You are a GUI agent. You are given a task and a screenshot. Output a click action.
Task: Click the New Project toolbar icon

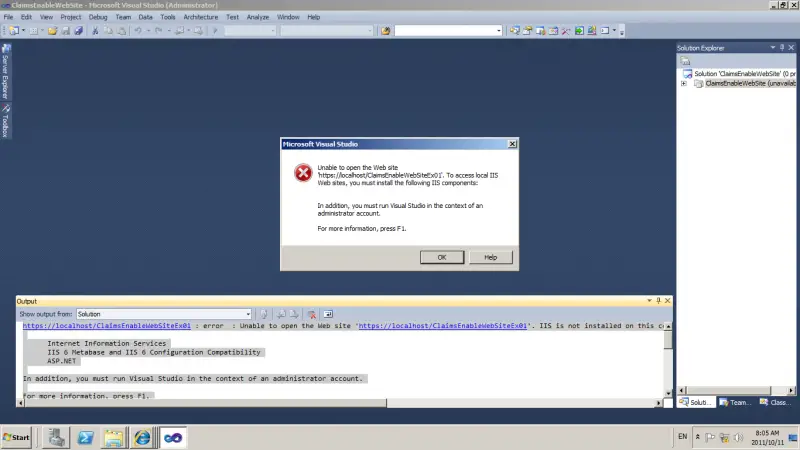tap(14, 31)
